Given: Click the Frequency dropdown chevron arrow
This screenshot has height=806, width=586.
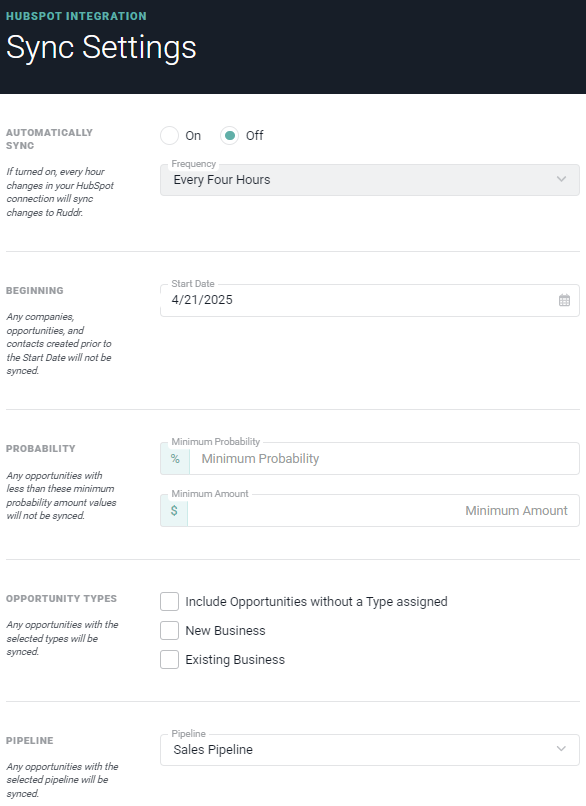Looking at the screenshot, I should click(x=561, y=179).
